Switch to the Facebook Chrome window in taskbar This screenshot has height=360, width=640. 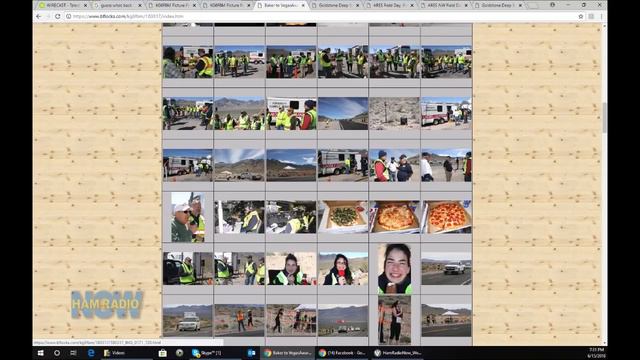(x=342, y=353)
